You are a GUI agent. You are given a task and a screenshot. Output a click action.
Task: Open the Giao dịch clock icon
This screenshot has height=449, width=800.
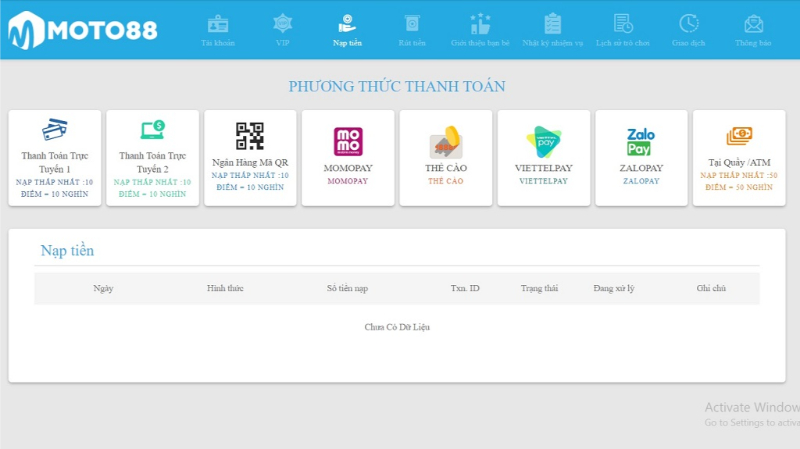pos(689,24)
